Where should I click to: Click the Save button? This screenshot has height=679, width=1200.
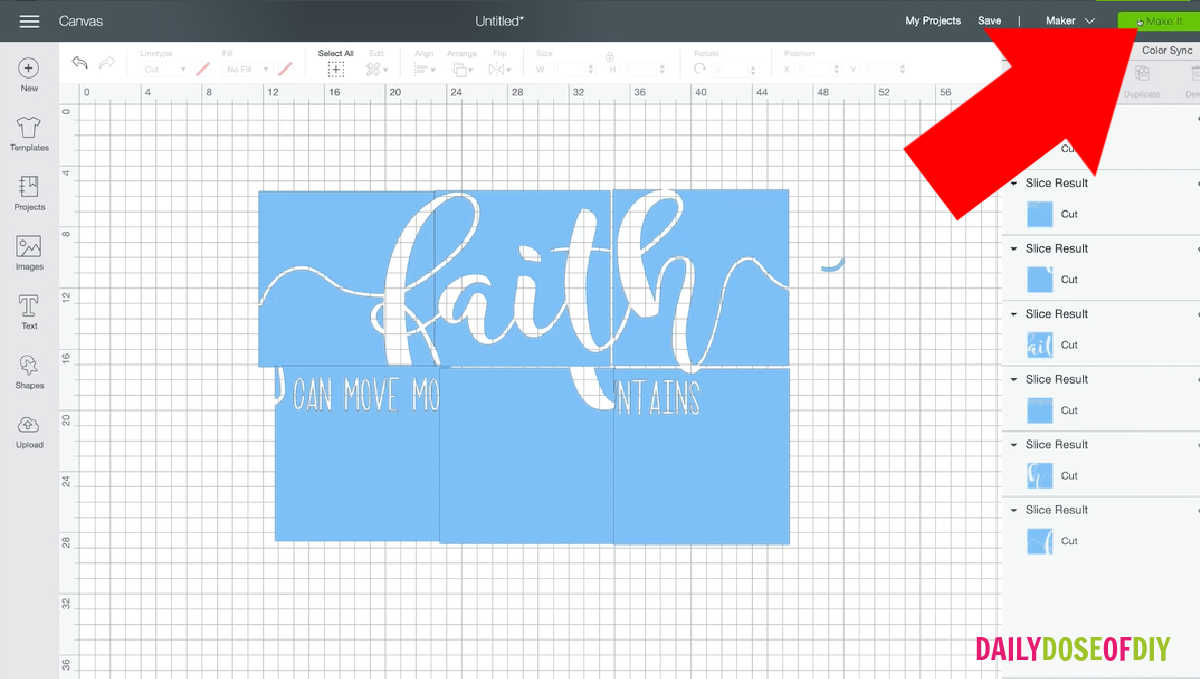tap(989, 21)
